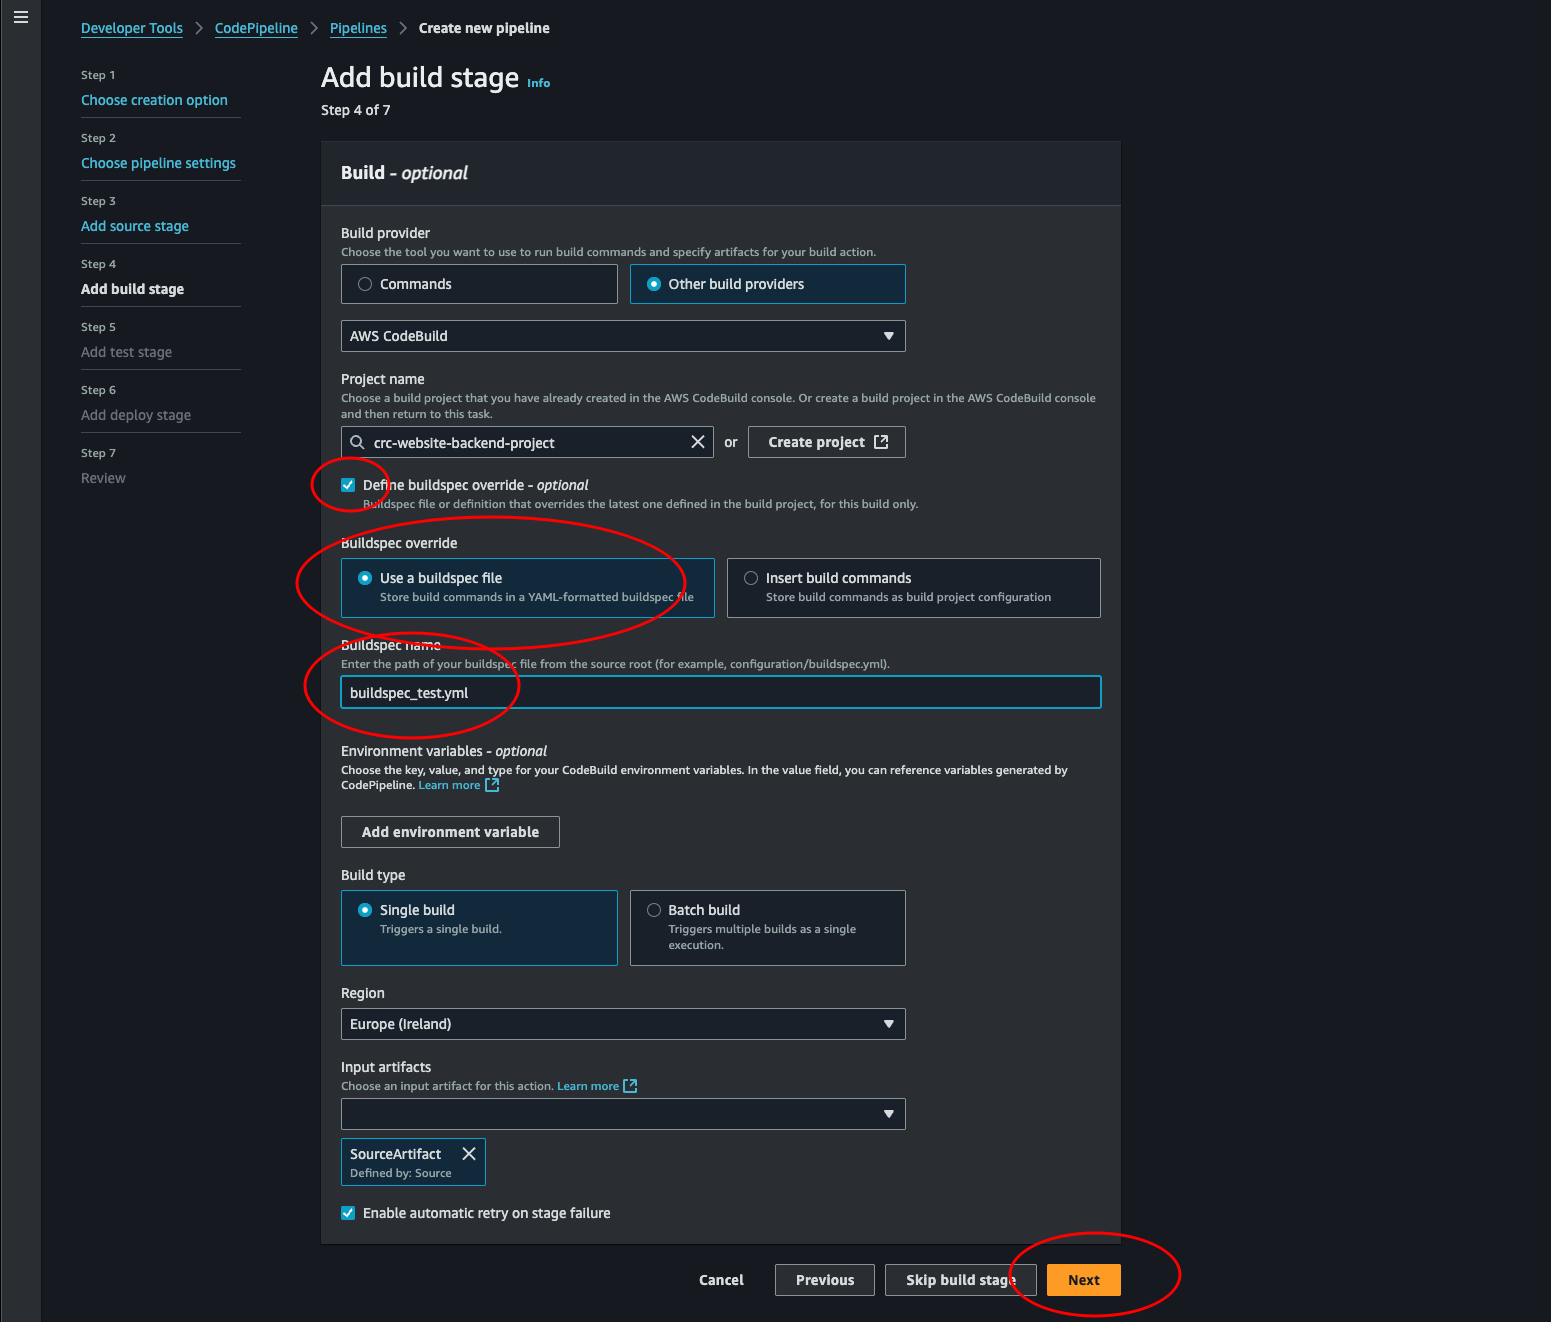Screen dimensions: 1551x1322
Task: Remove the SourceArtifact input artifact
Action: 468,1154
